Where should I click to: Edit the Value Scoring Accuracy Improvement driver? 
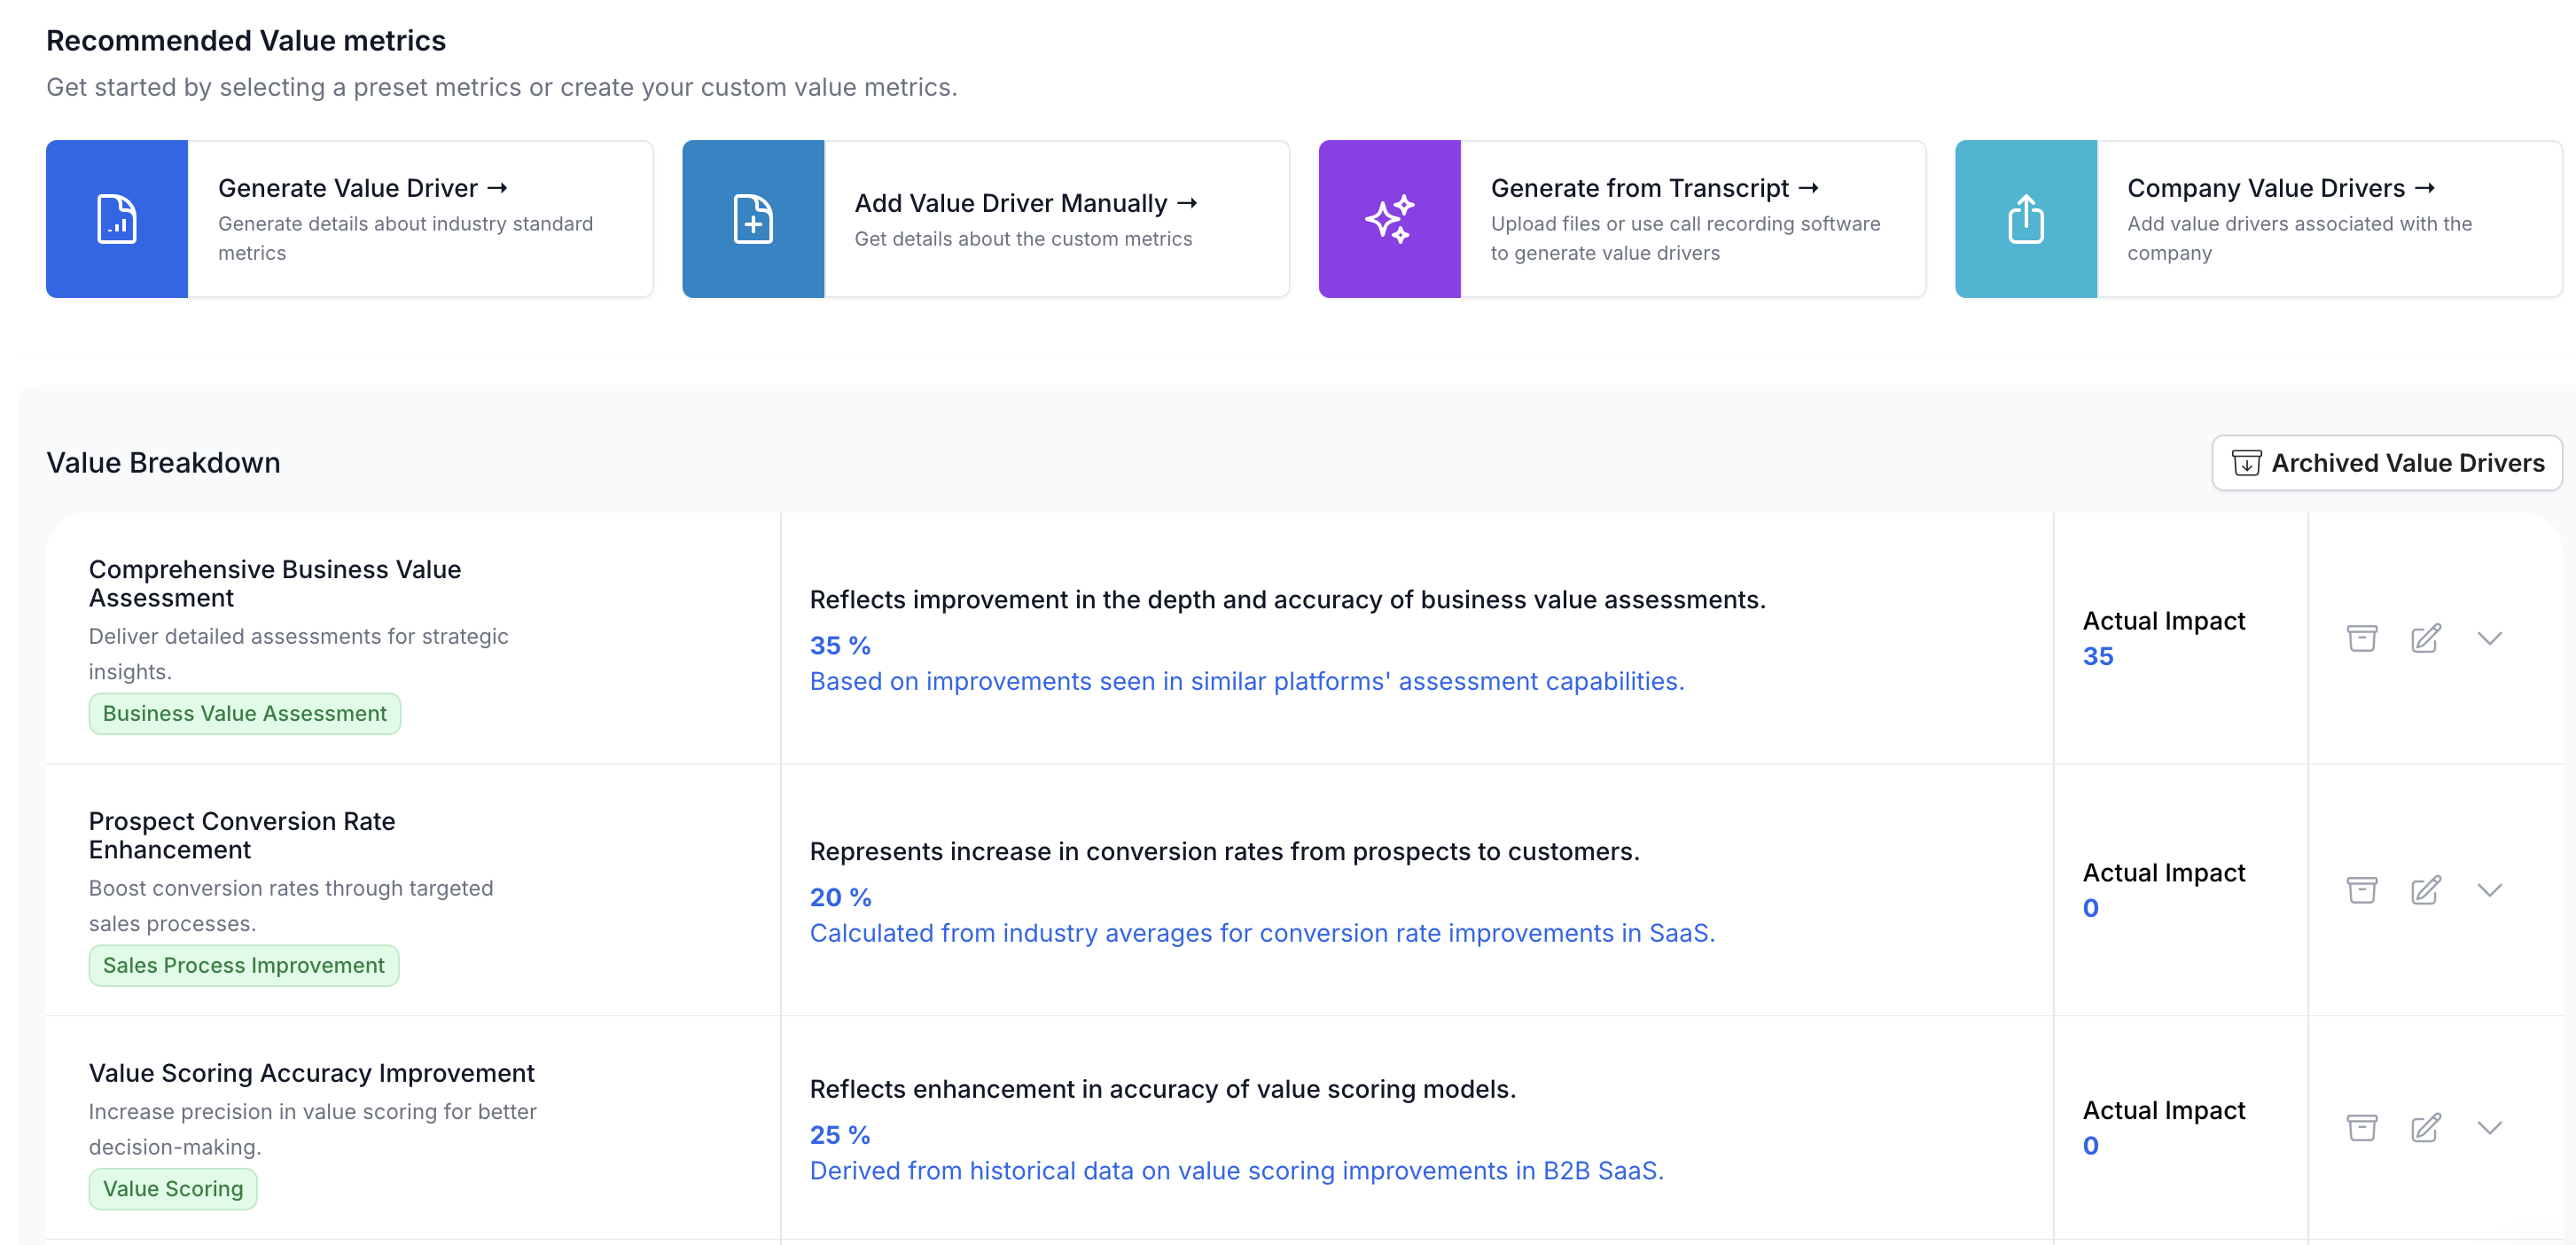2425,1128
